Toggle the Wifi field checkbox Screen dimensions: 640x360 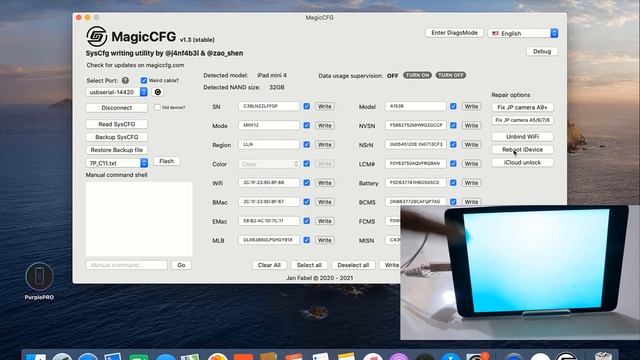[x=307, y=183]
